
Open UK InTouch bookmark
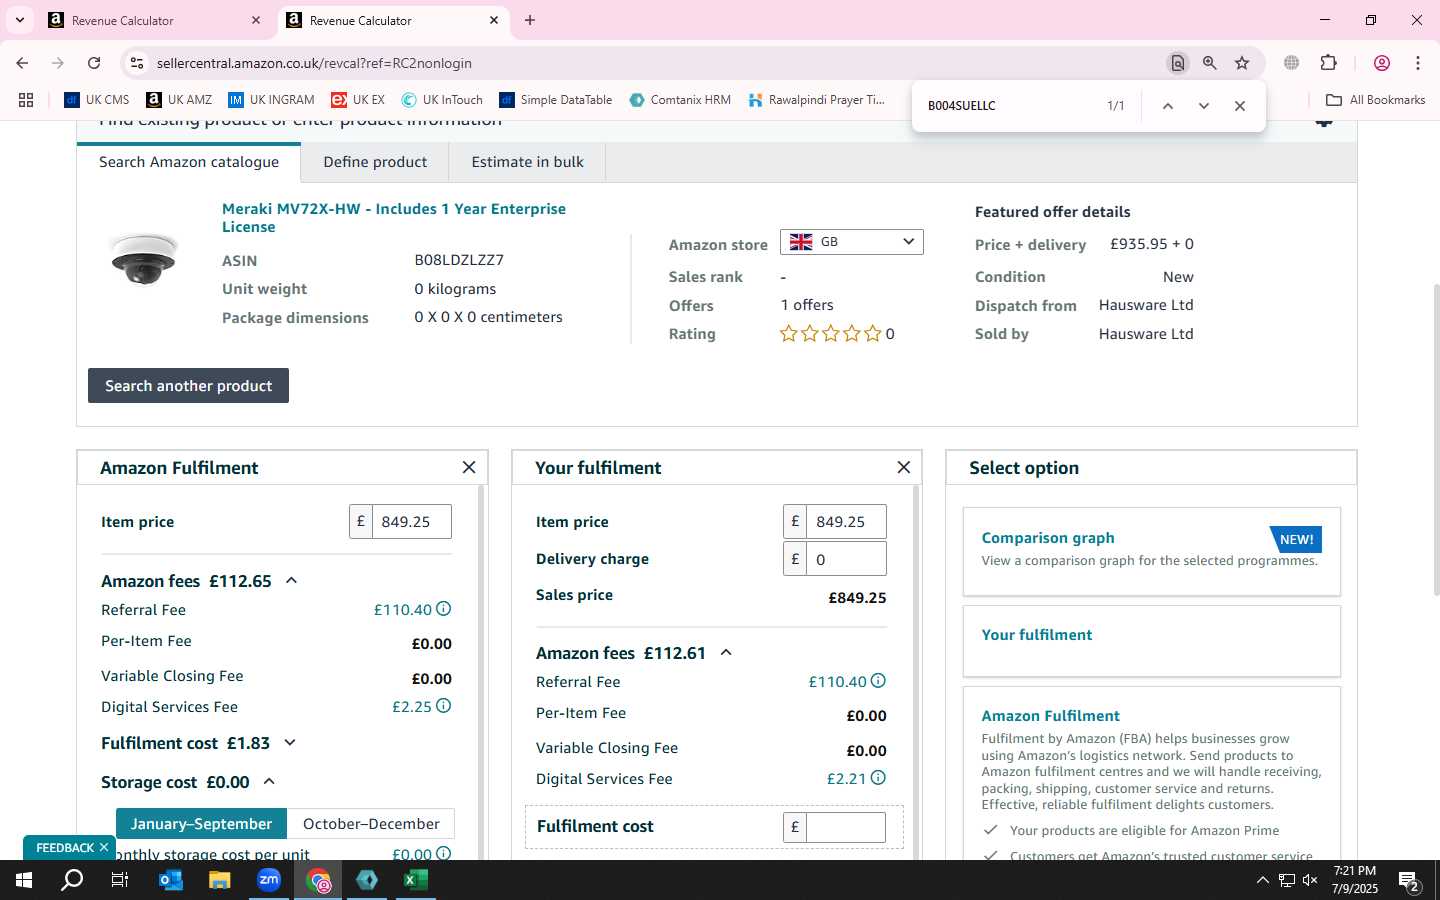pyautogui.click(x=442, y=100)
